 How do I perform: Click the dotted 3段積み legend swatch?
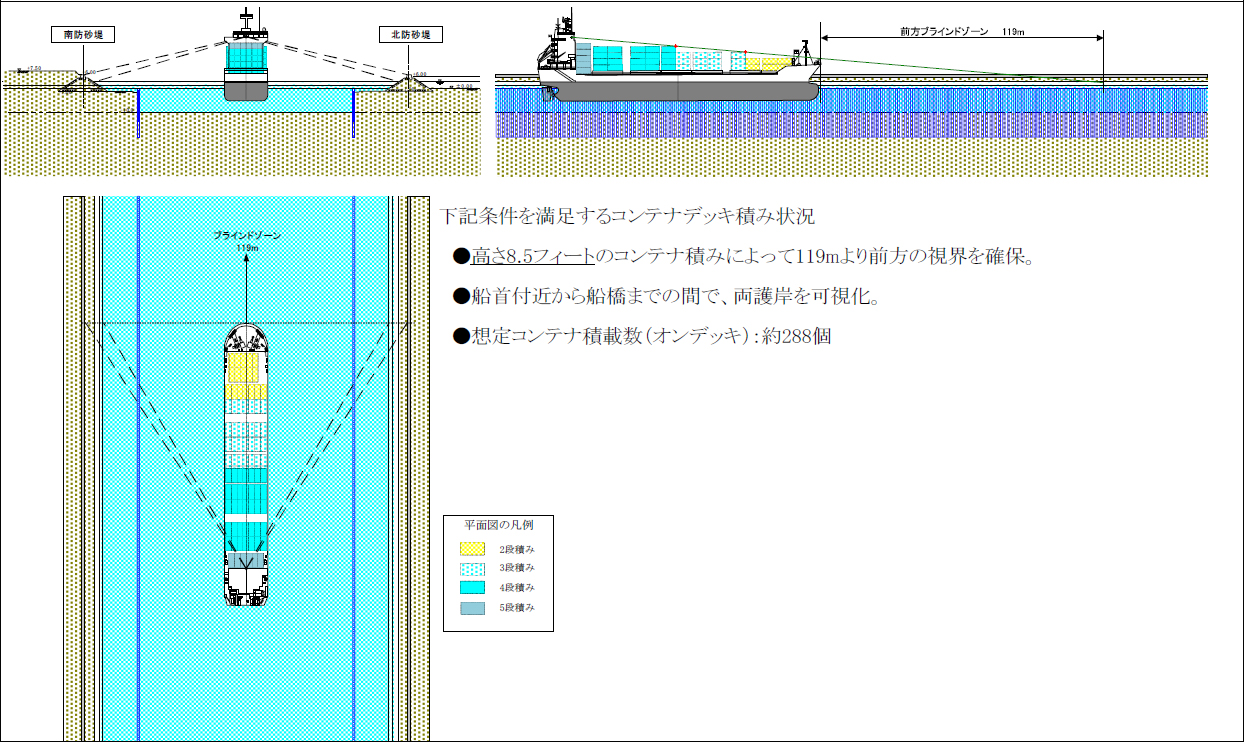472,568
